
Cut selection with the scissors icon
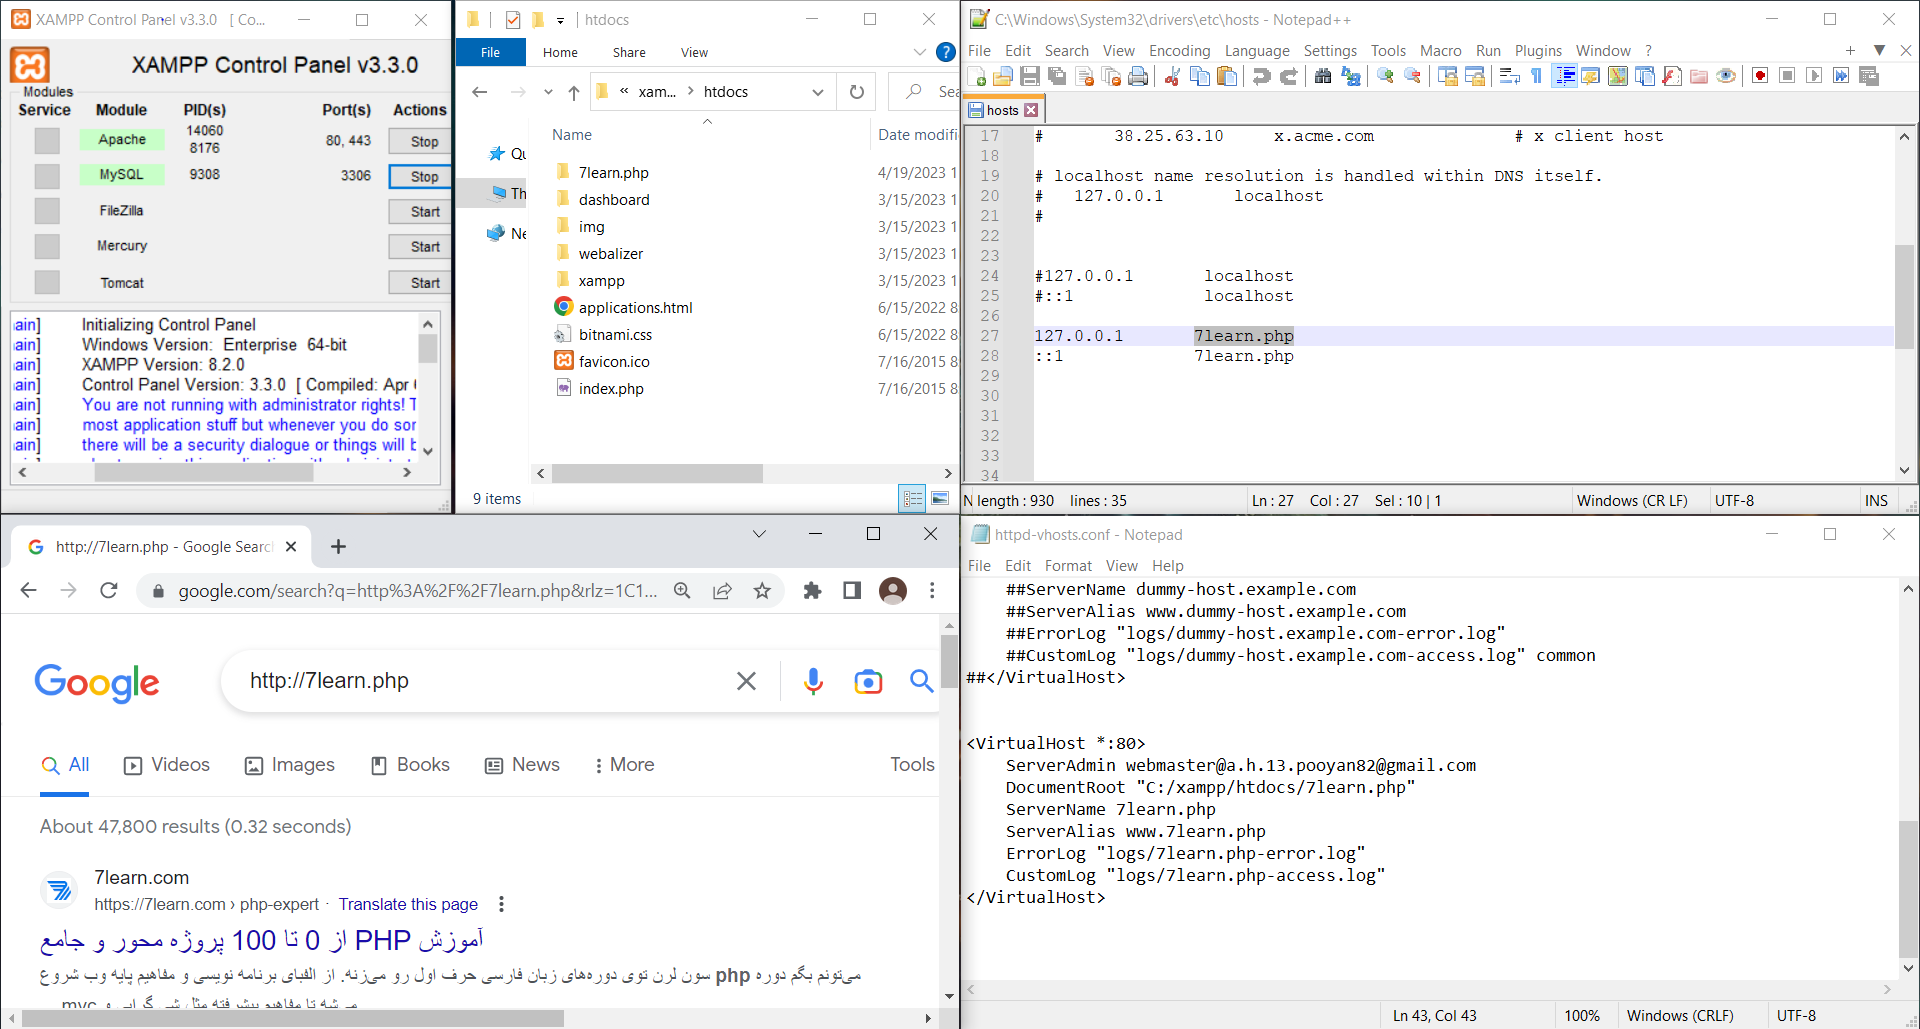pyautogui.click(x=1173, y=76)
